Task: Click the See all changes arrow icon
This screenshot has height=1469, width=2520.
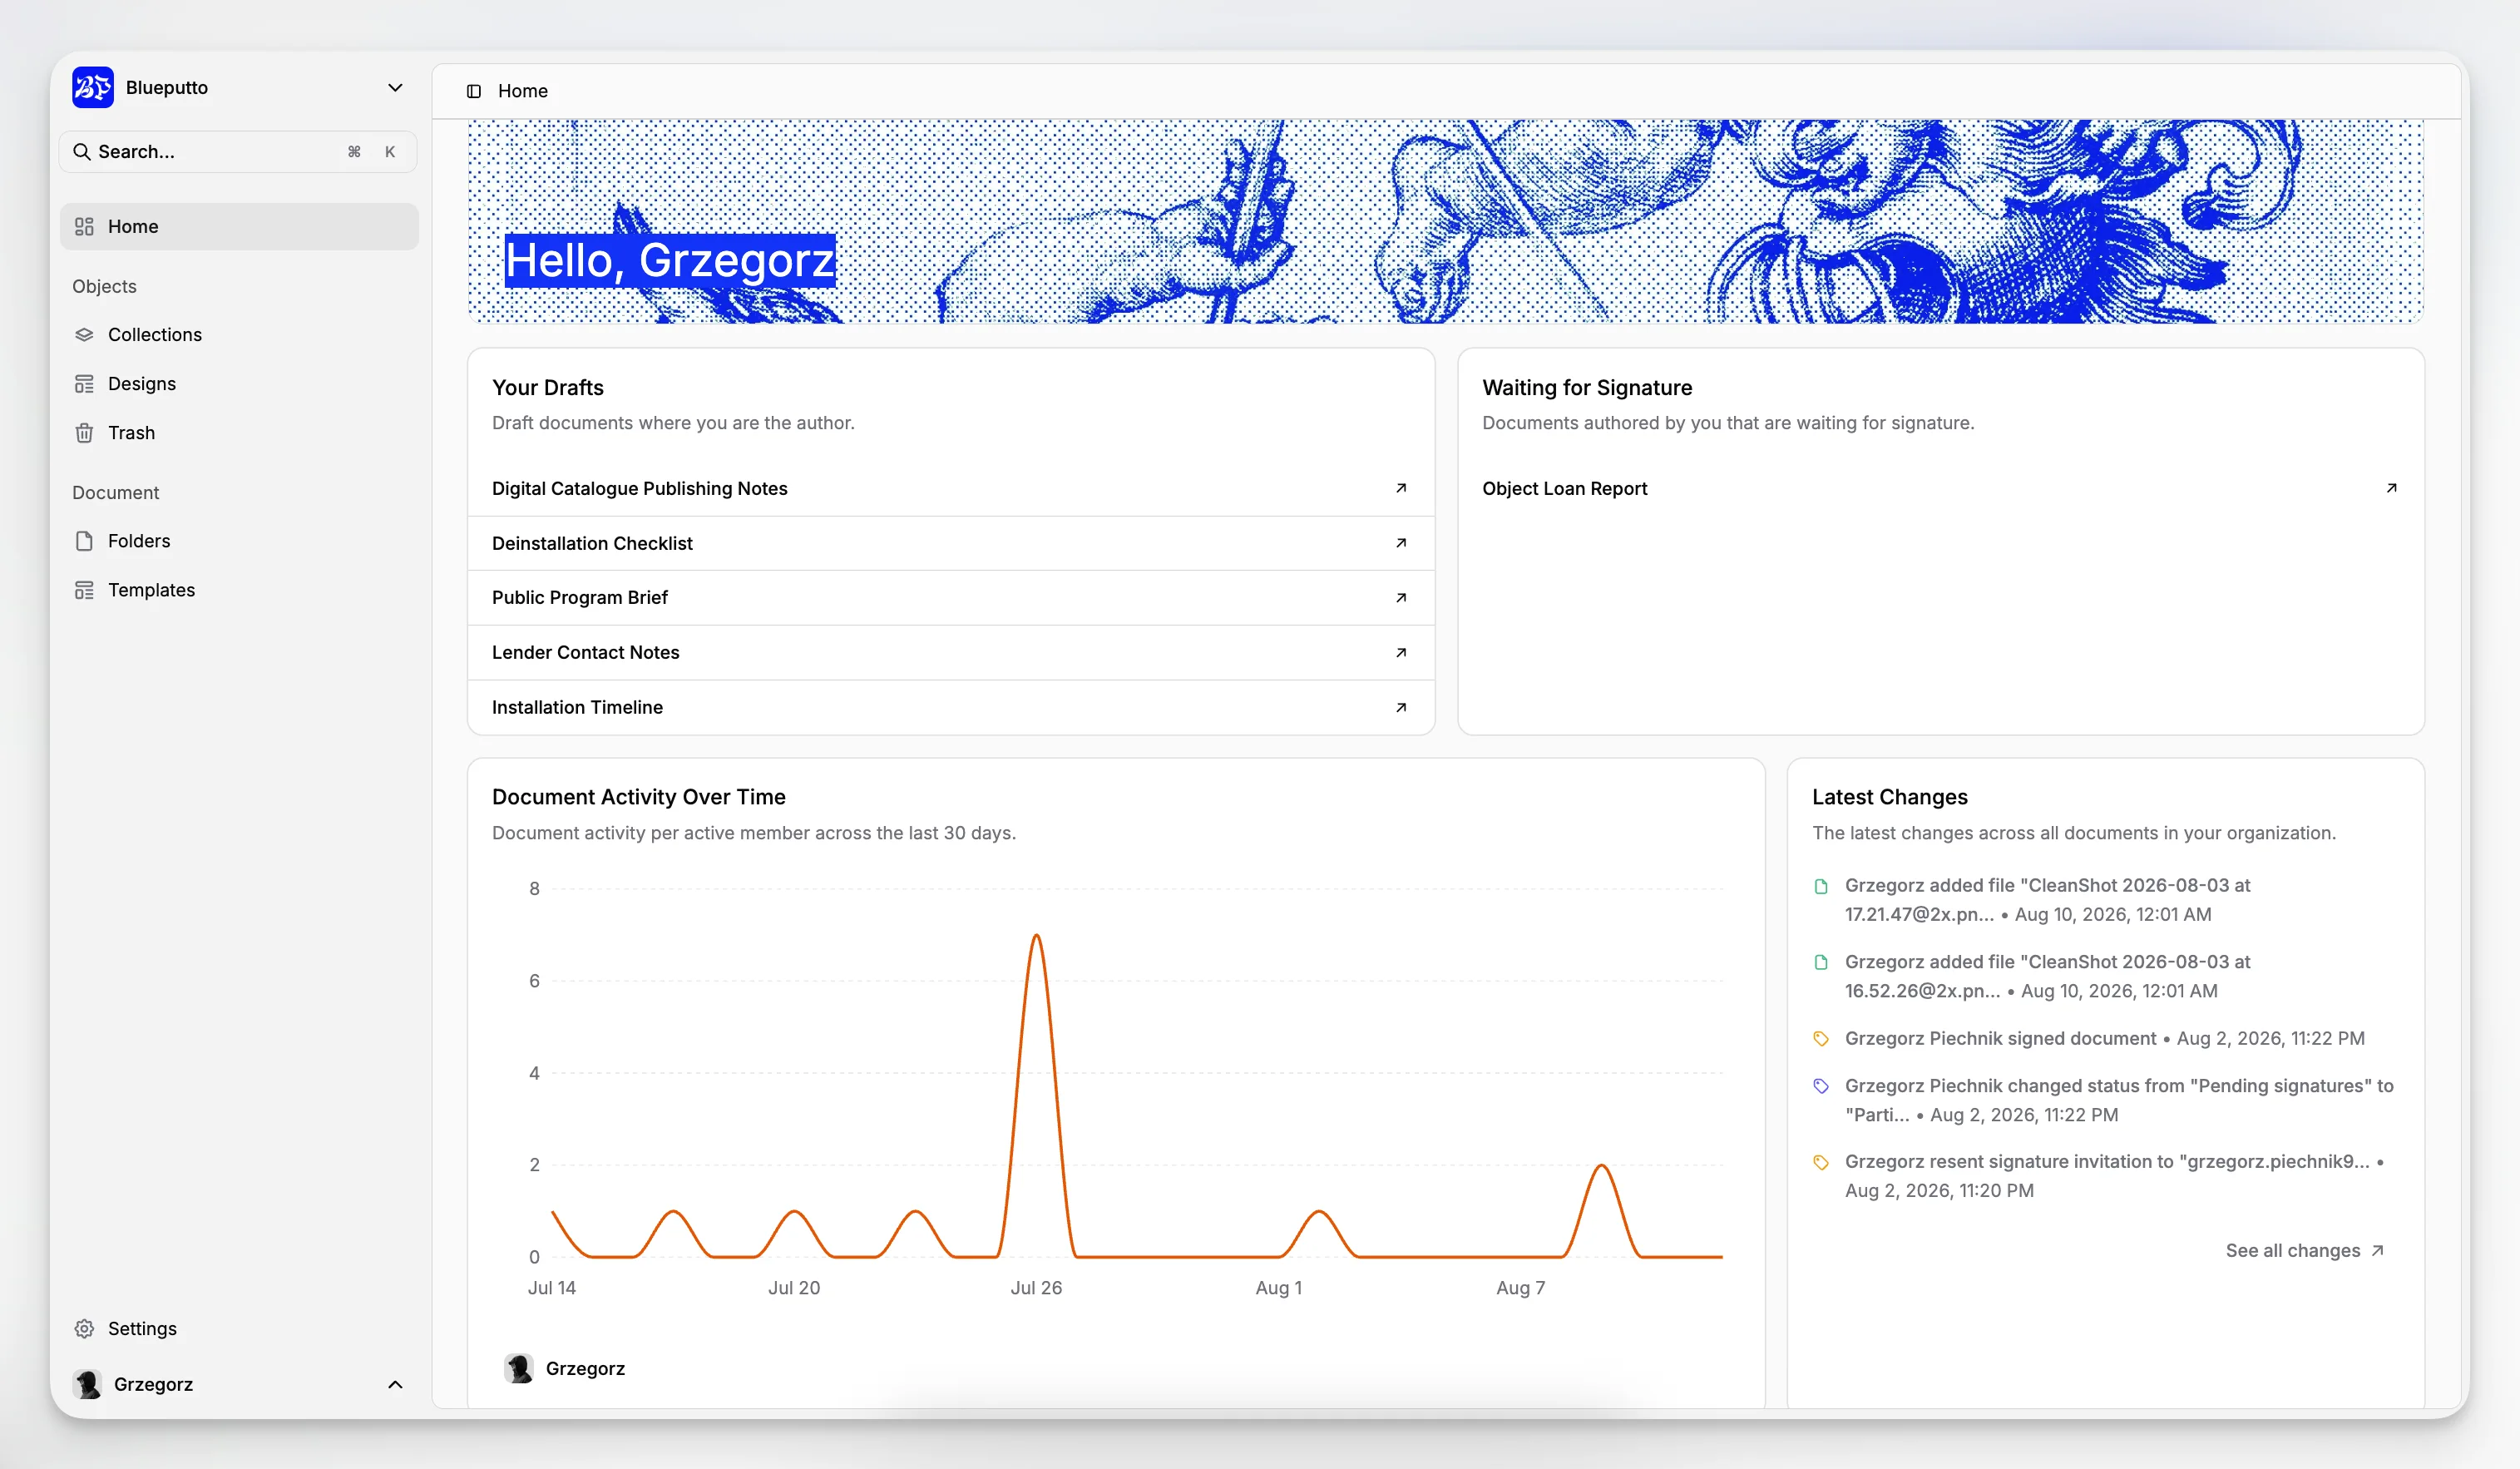Action: 2377,1250
